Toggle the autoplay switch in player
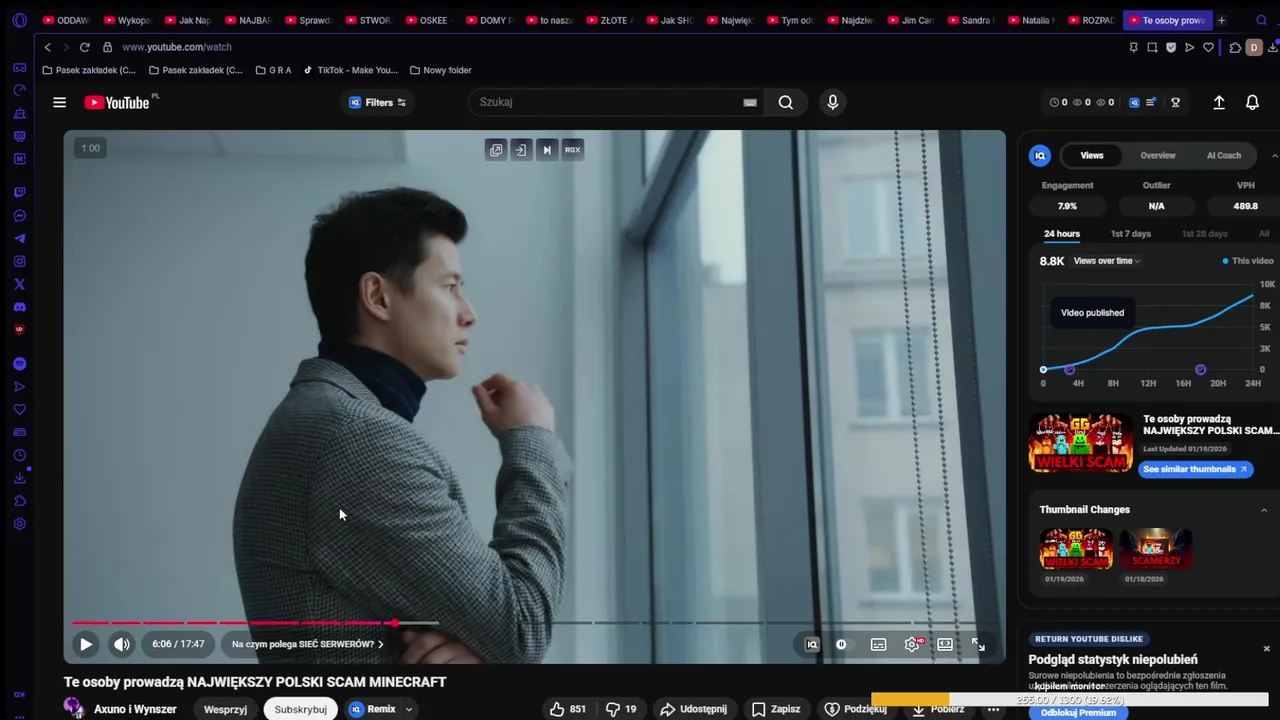 [x=841, y=645]
